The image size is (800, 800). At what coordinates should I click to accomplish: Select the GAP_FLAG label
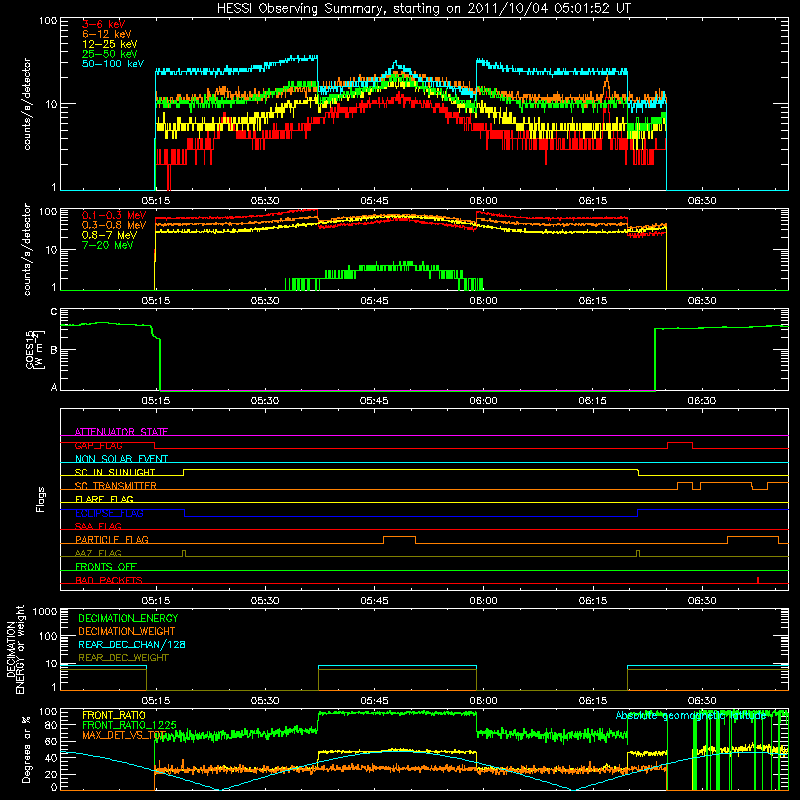(98, 445)
